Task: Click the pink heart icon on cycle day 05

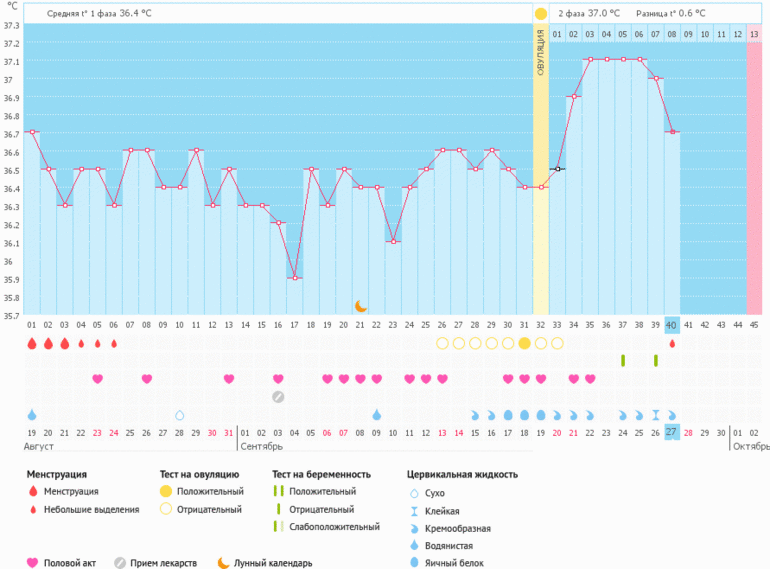Action: (x=97, y=379)
